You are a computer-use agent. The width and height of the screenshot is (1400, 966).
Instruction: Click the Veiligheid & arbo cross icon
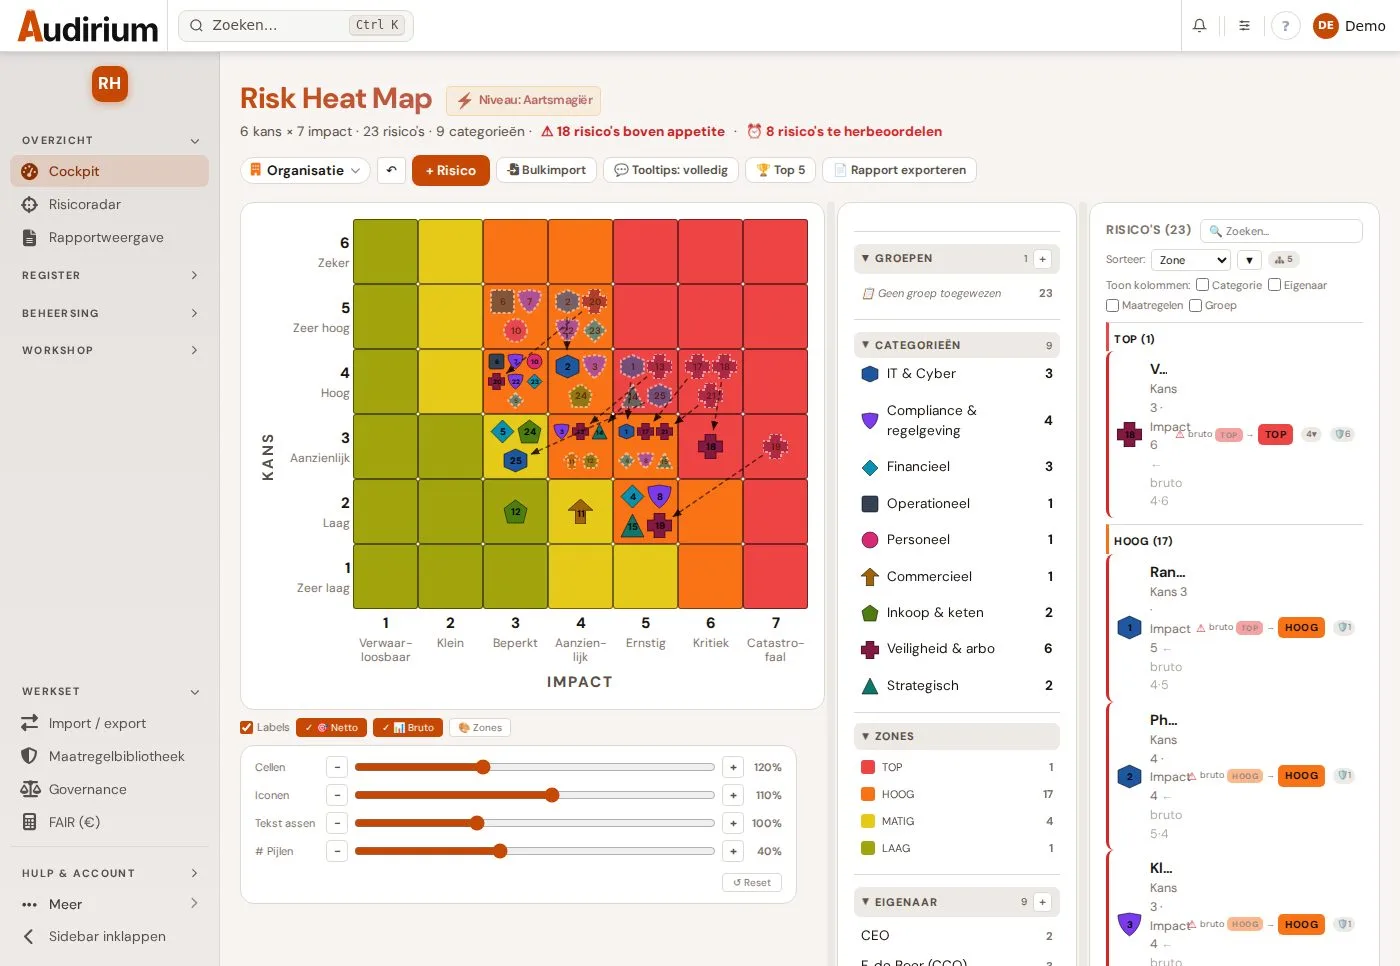(870, 649)
